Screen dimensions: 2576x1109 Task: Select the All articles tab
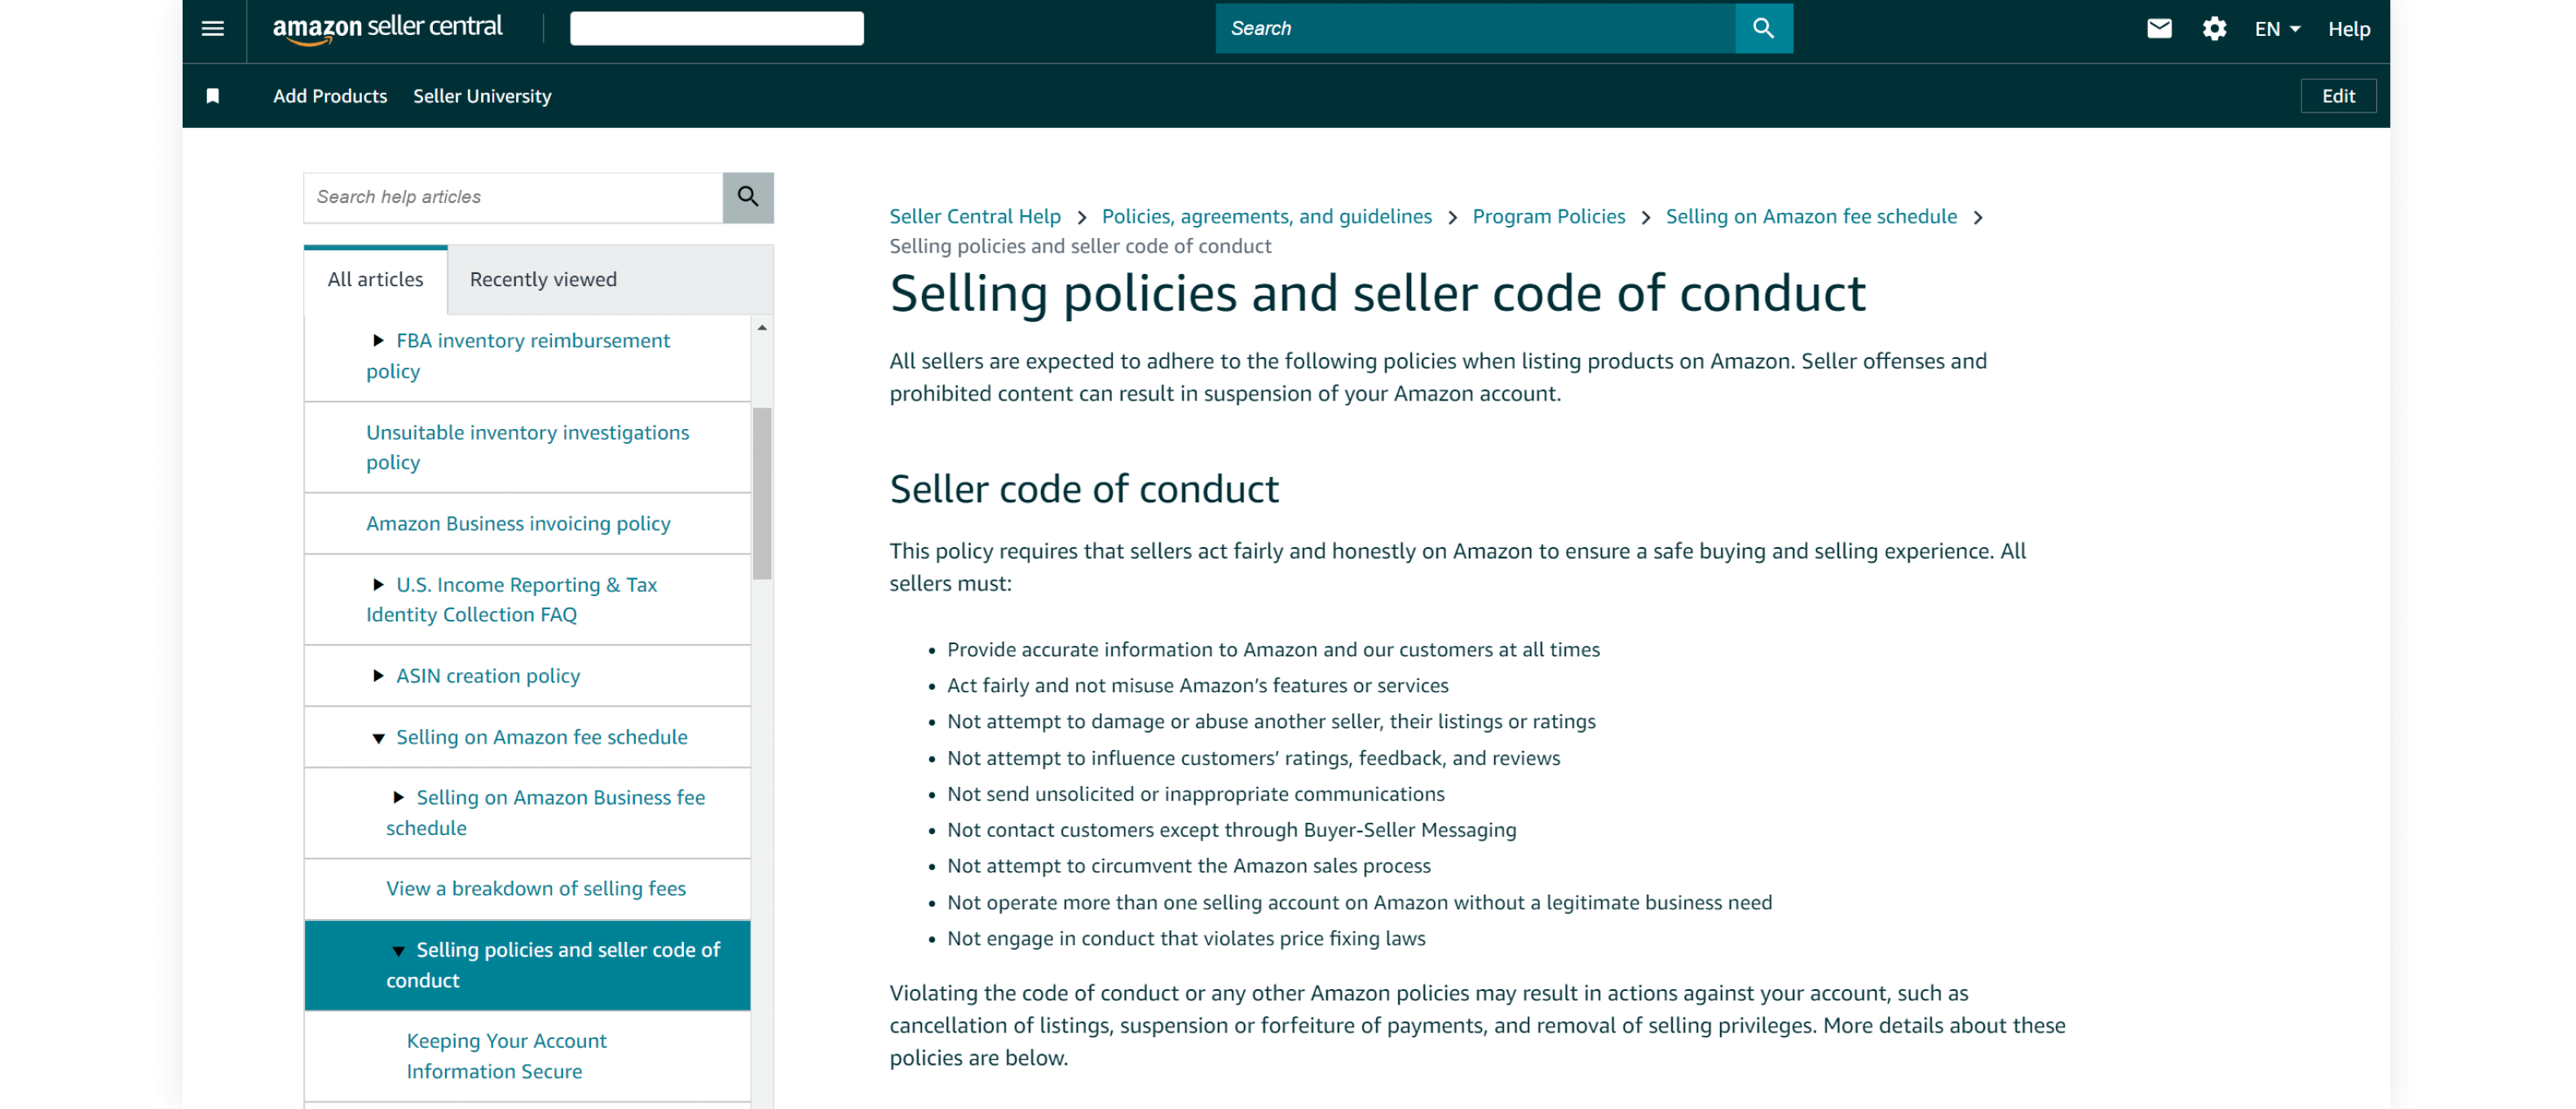point(375,280)
